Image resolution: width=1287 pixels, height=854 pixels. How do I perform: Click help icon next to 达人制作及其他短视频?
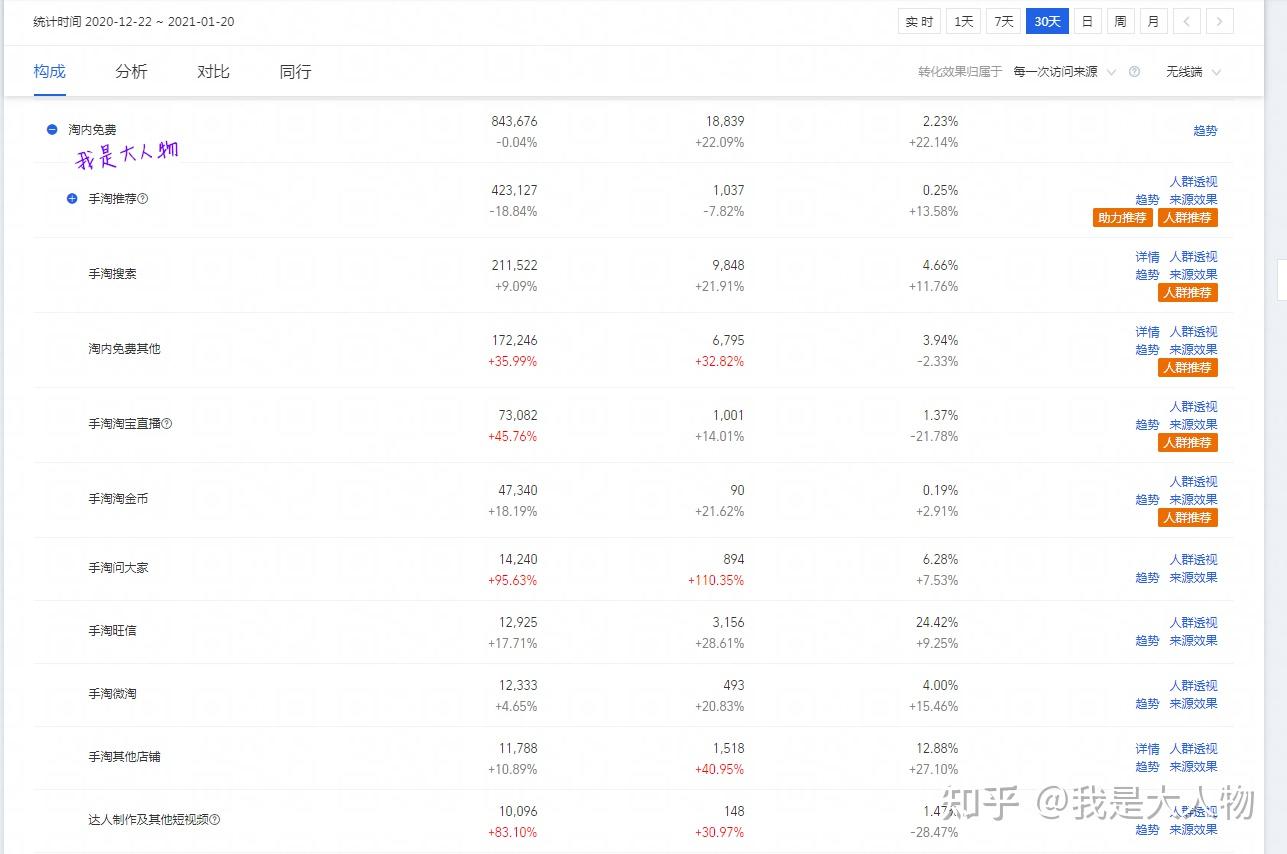(x=215, y=820)
